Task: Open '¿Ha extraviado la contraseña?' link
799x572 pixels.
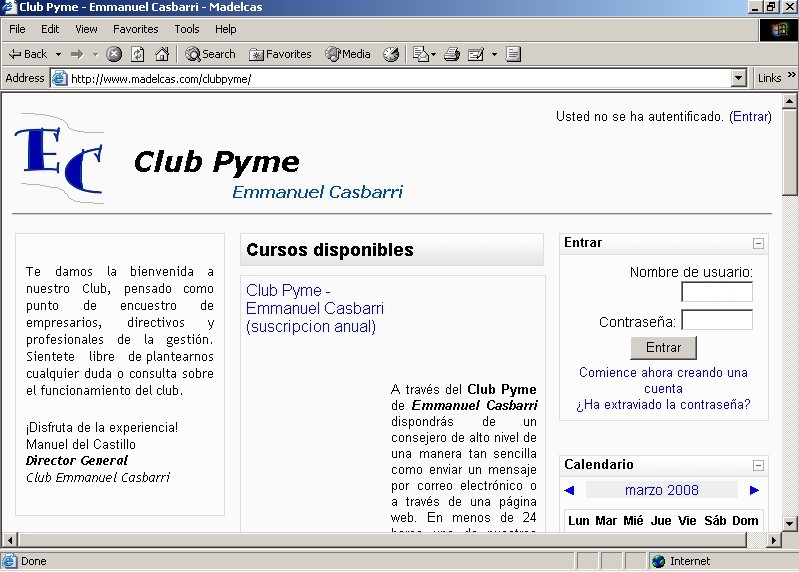Action: click(663, 405)
